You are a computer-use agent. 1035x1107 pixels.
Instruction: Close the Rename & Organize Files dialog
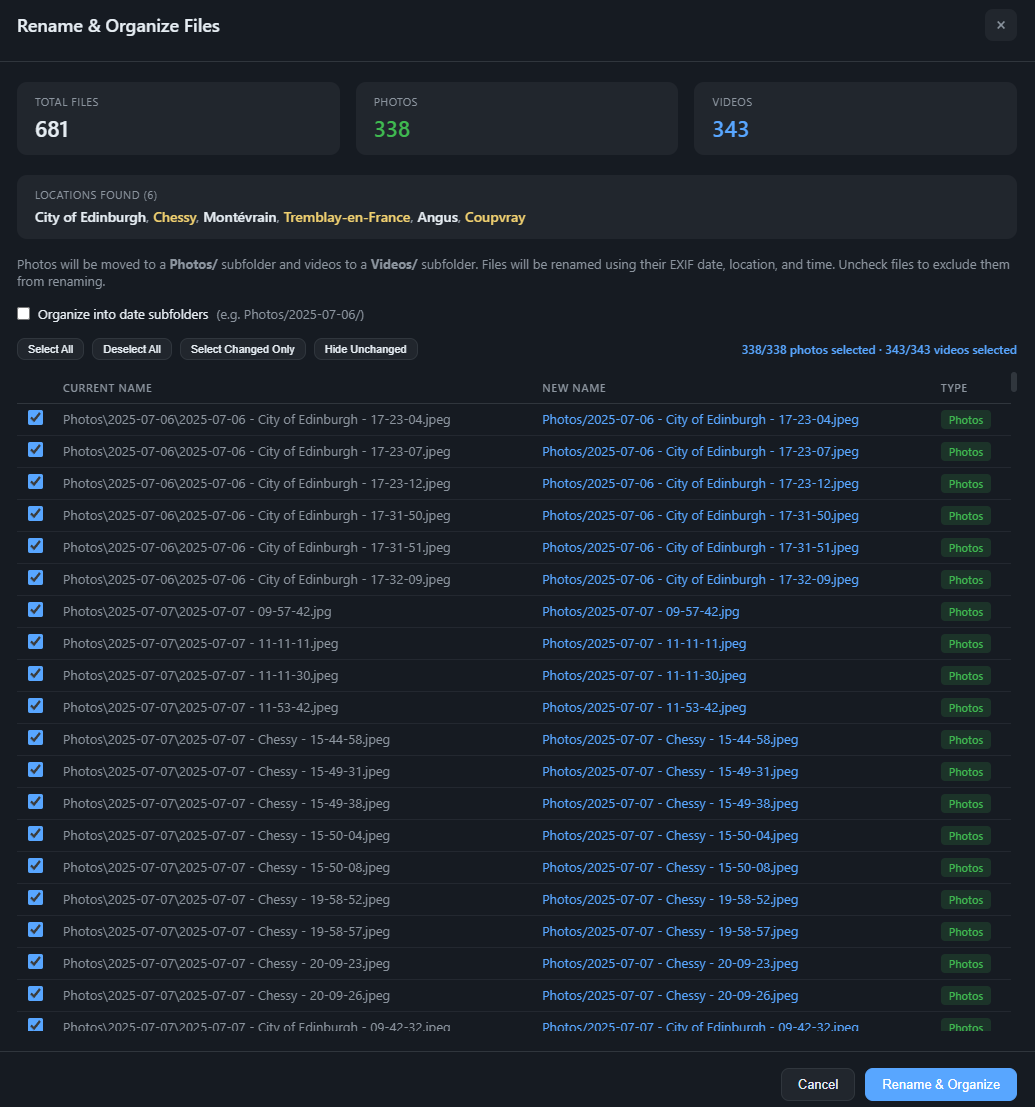[1000, 25]
